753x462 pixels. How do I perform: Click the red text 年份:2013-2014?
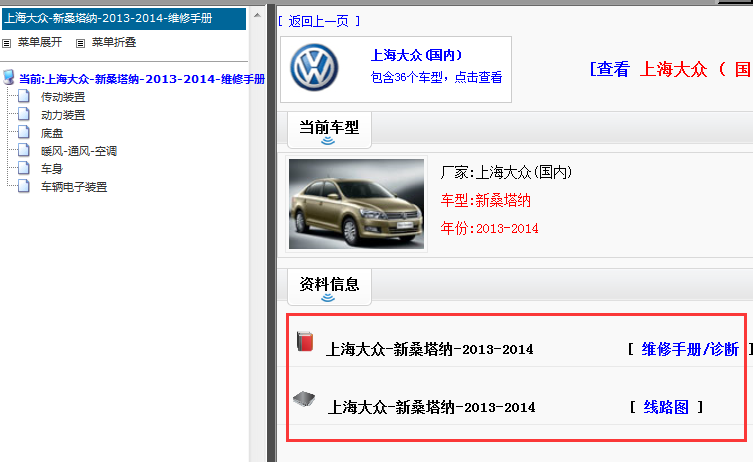(x=489, y=228)
